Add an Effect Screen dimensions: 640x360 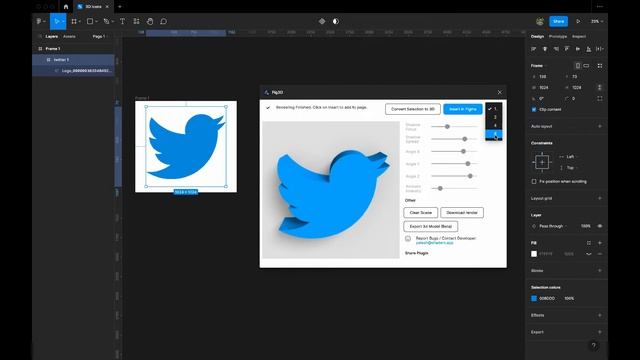click(x=600, y=315)
